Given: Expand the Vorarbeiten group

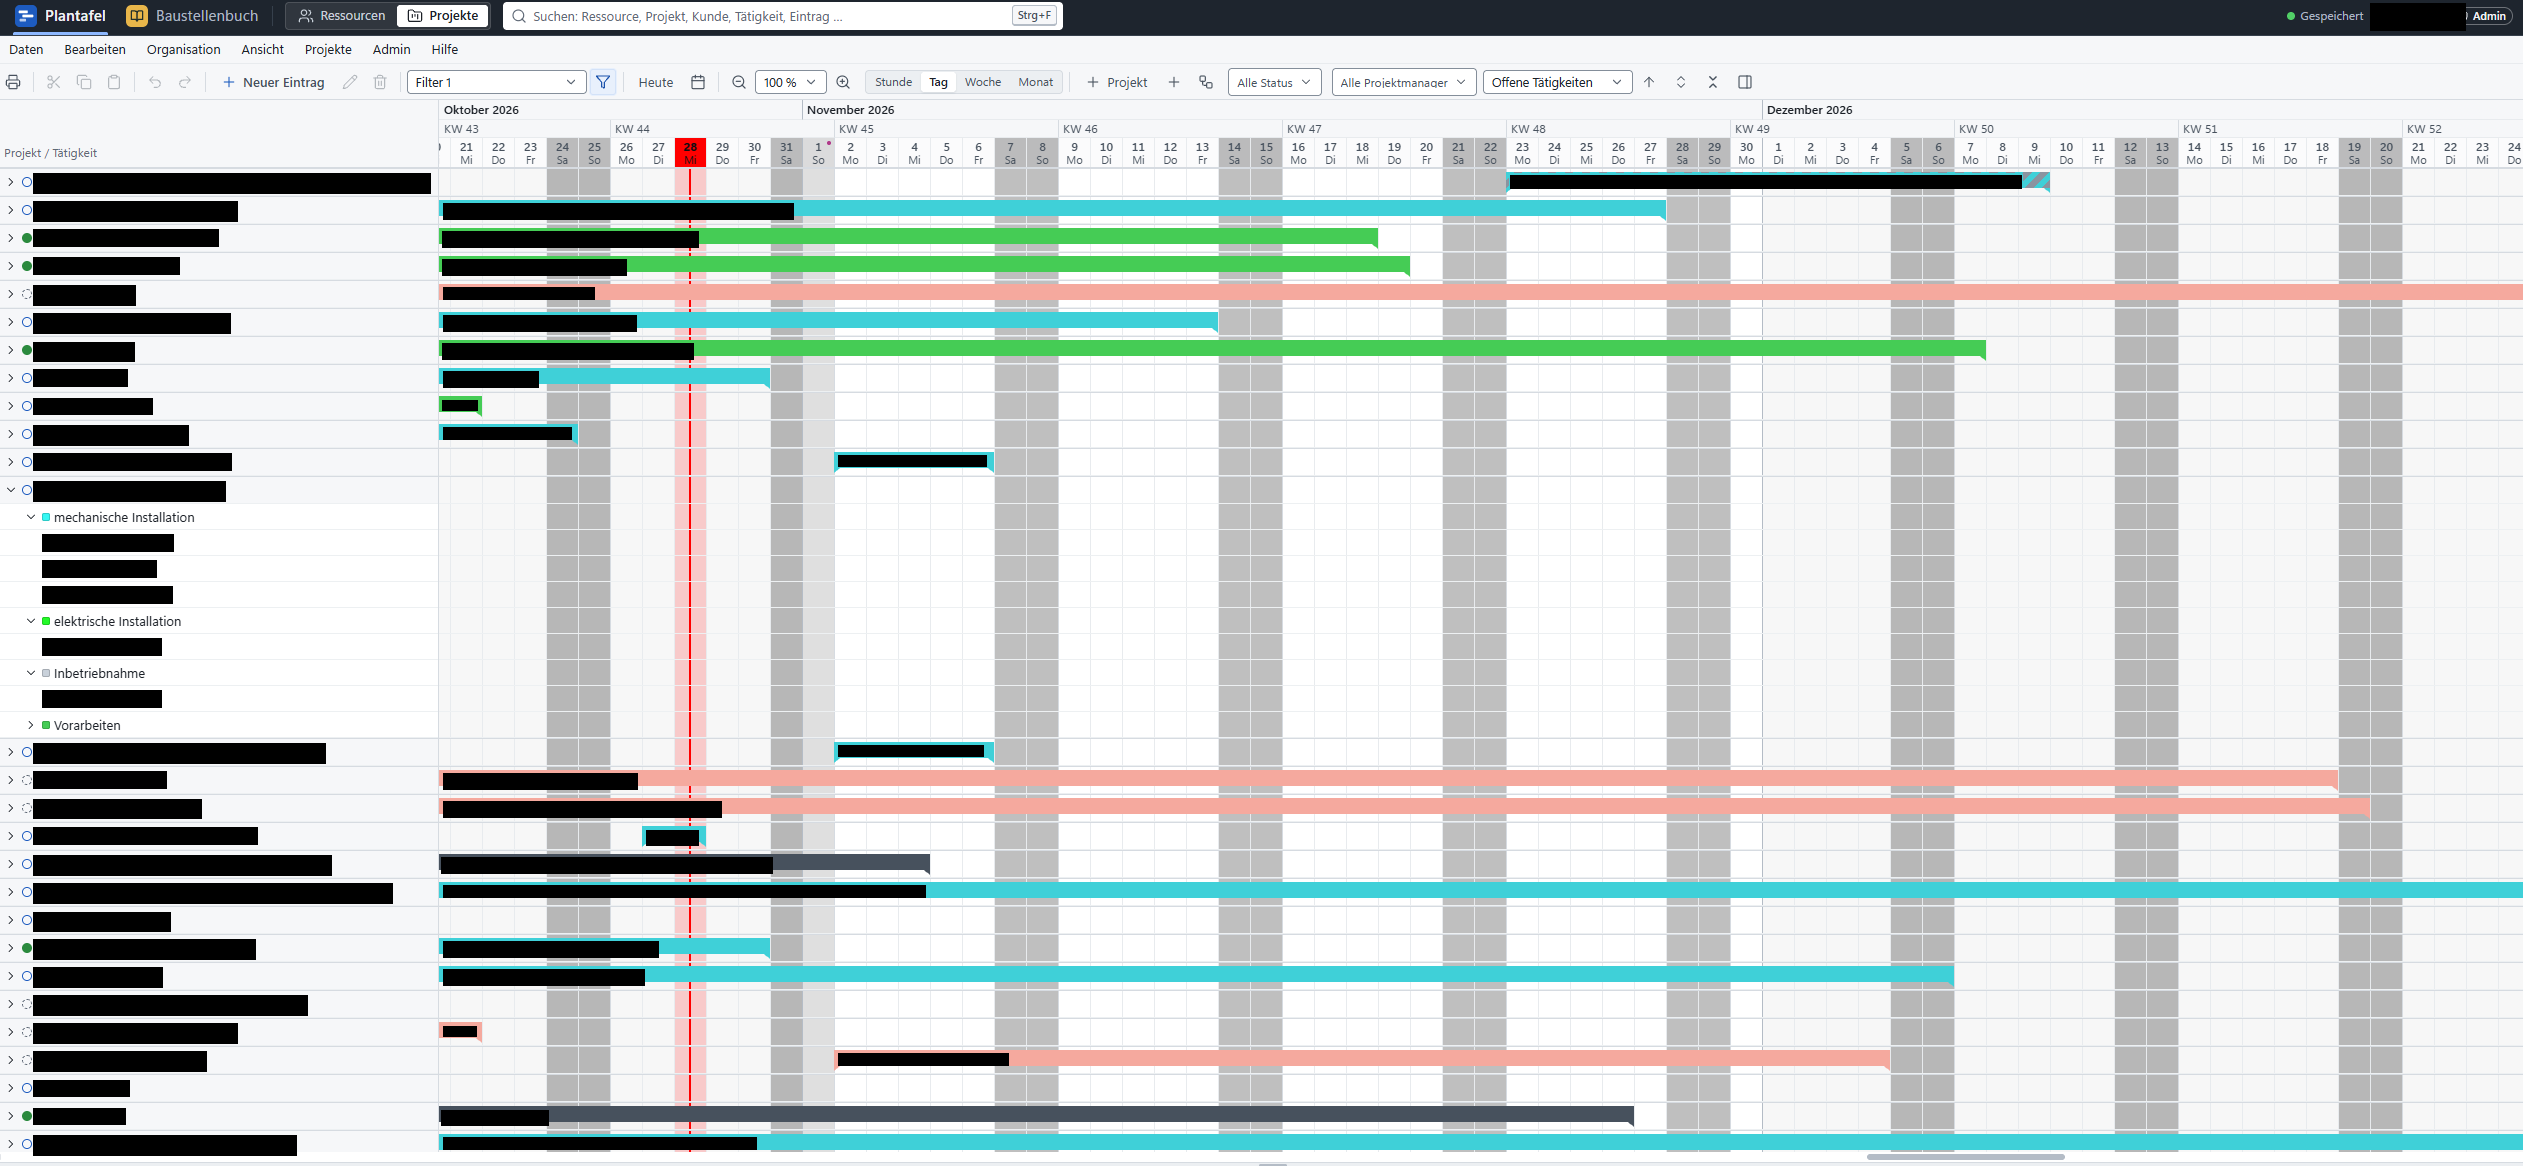Looking at the screenshot, I should pyautogui.click(x=31, y=725).
